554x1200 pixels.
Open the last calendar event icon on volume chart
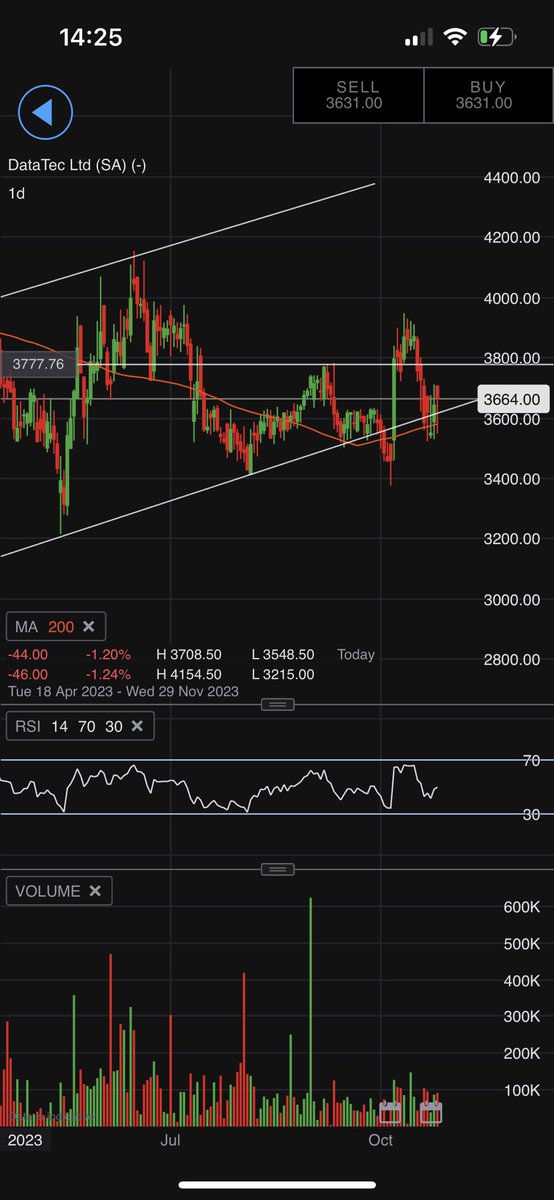coord(431,1112)
